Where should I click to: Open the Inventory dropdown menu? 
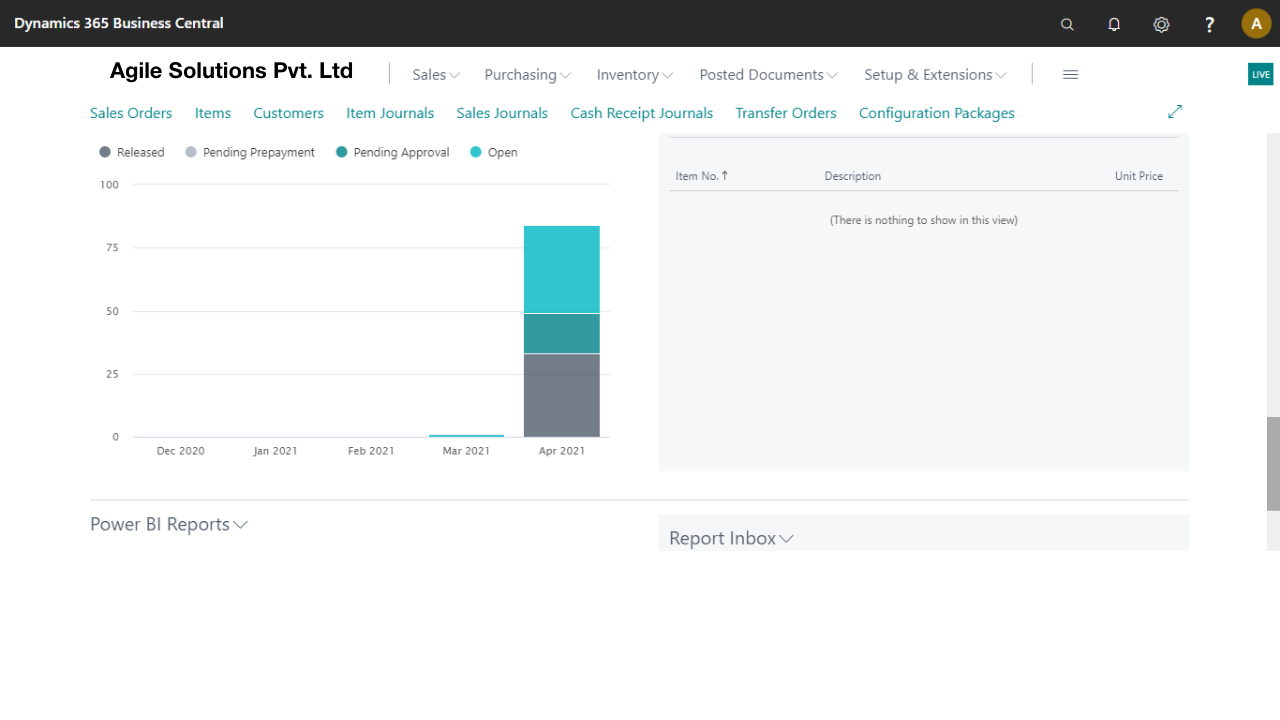click(x=635, y=75)
